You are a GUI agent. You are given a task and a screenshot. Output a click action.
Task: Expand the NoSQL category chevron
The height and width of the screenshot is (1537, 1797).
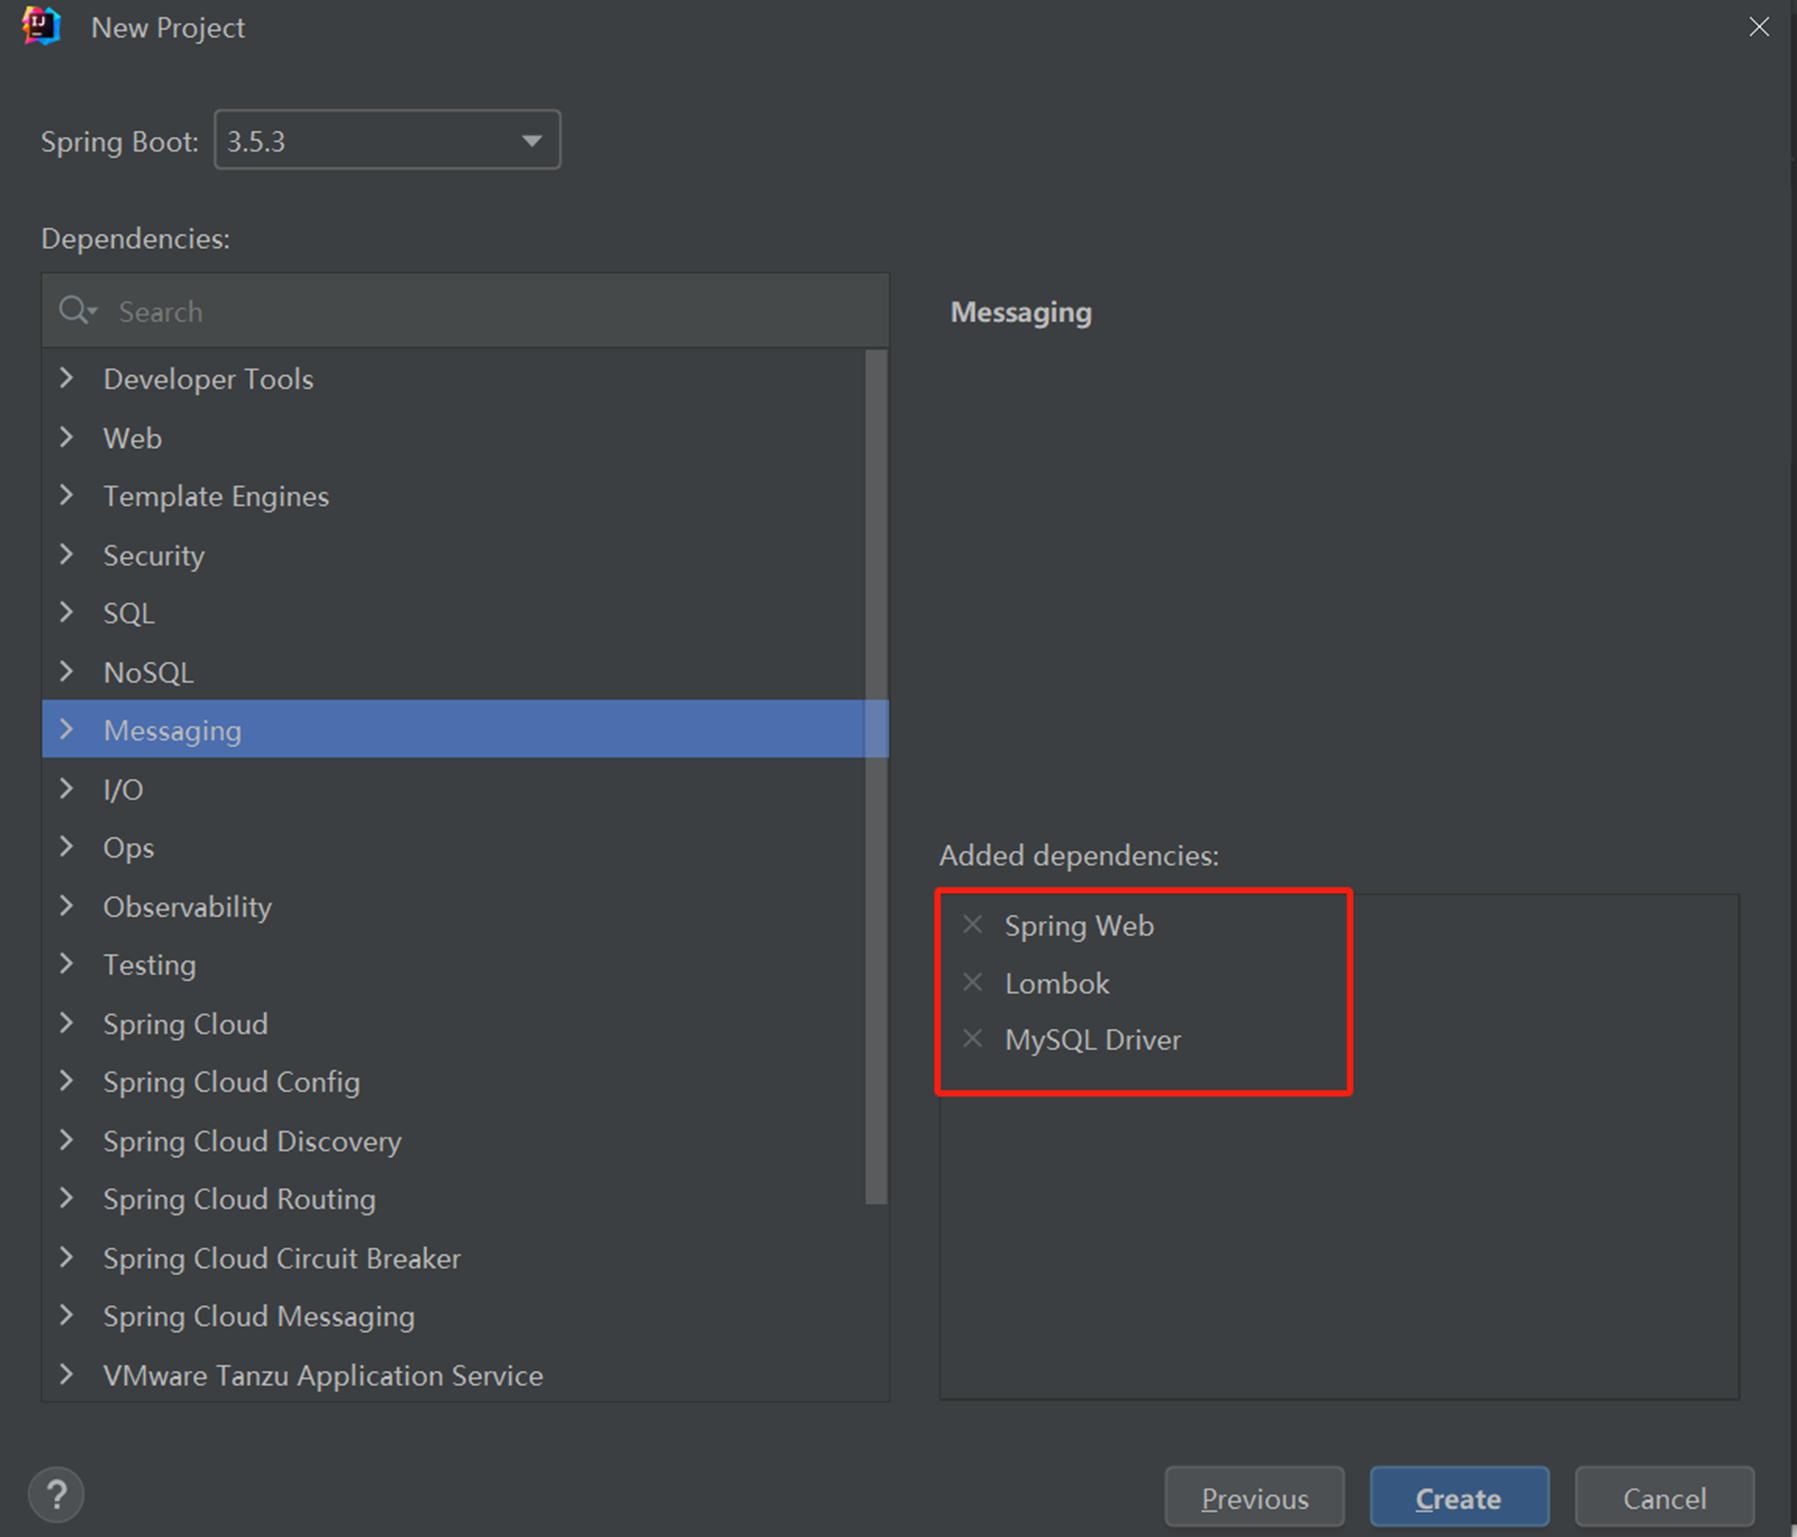point(67,671)
